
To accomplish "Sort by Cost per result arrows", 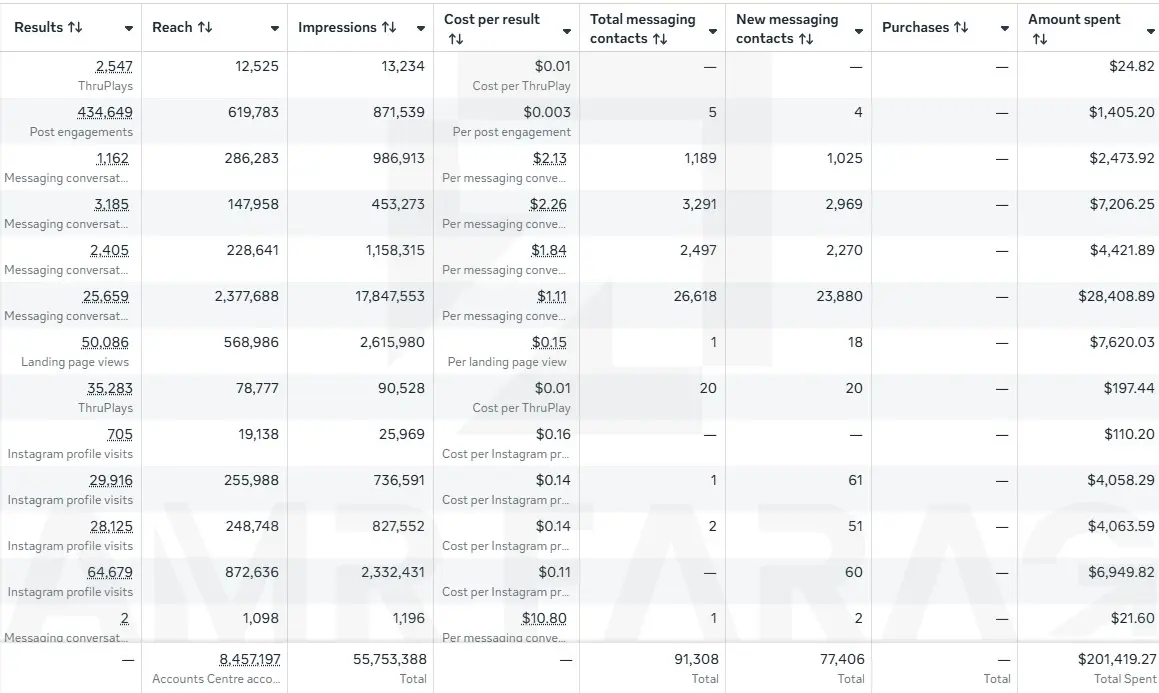I will 456,39.
